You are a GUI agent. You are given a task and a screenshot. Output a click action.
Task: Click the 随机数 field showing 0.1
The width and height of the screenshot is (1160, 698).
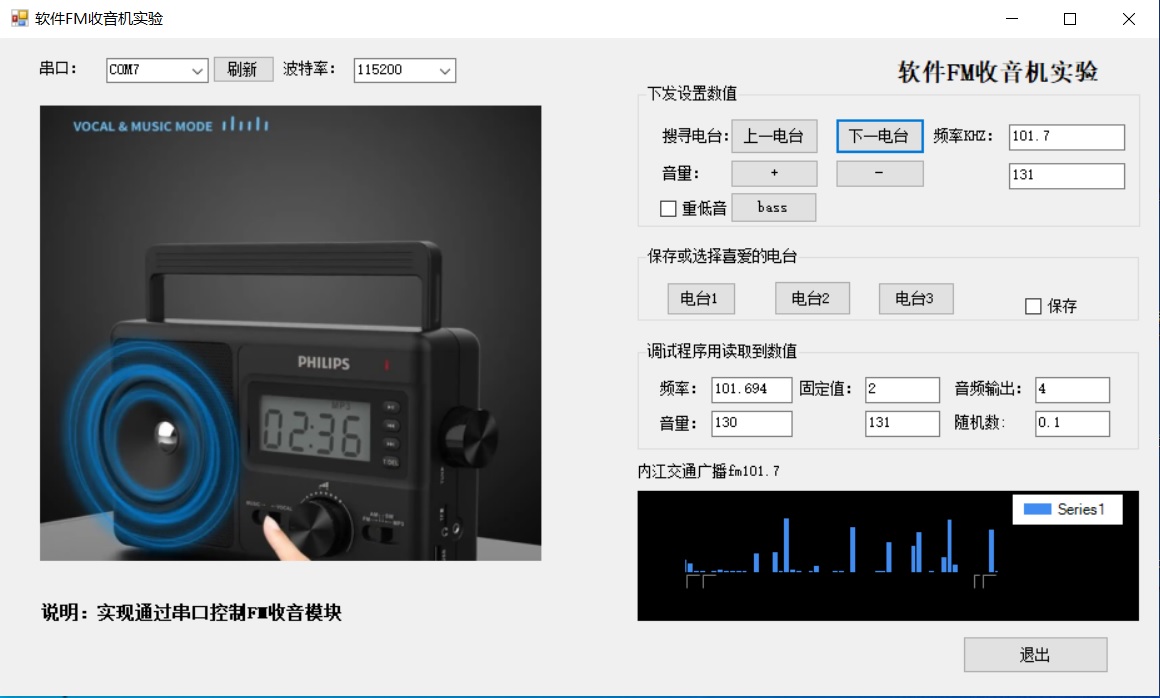click(1072, 424)
